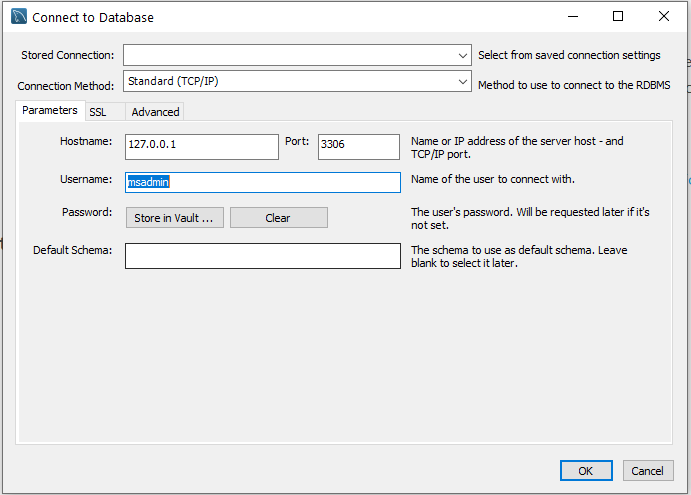
Task: Focus the empty Default Schema field
Action: (263, 256)
